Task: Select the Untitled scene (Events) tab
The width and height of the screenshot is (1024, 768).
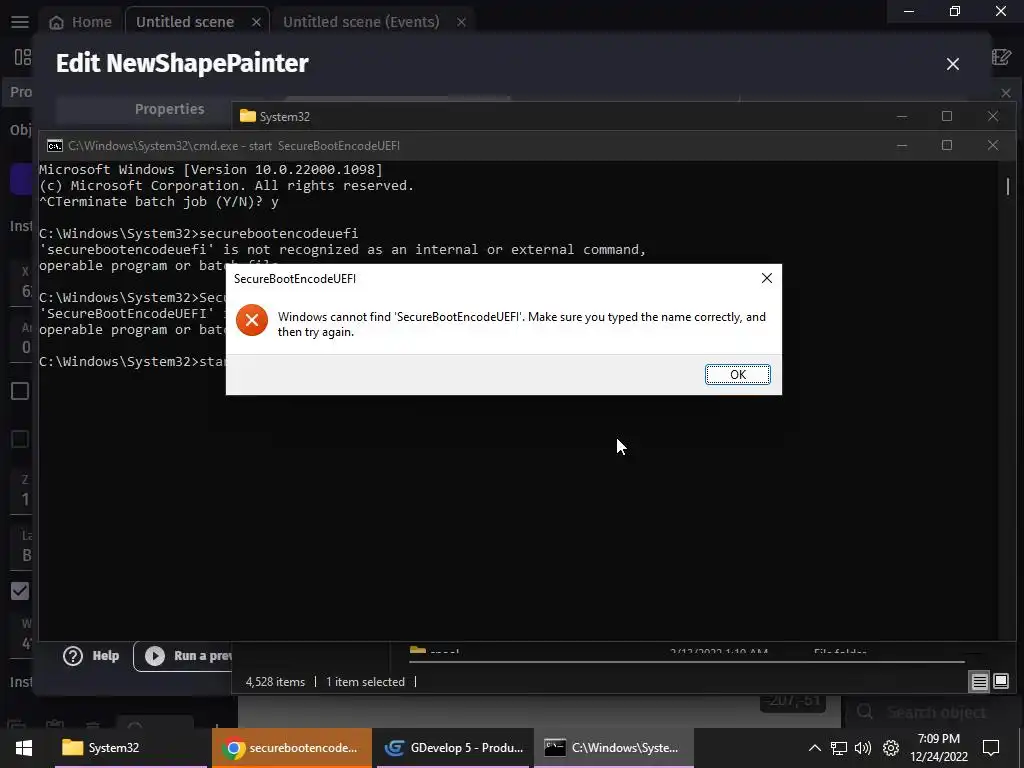Action: click(x=360, y=22)
